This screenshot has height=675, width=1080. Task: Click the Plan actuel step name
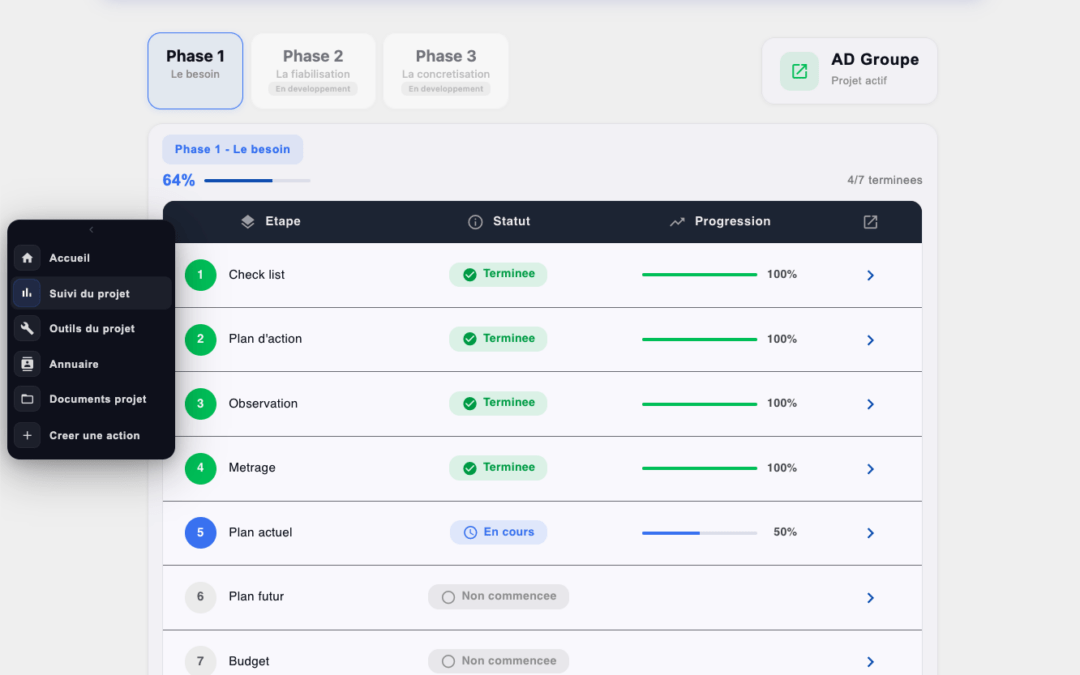pyautogui.click(x=260, y=532)
